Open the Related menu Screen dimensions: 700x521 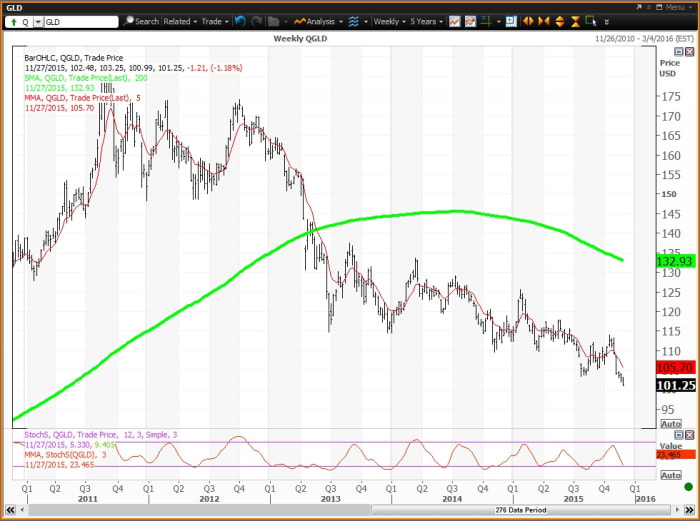[180, 21]
